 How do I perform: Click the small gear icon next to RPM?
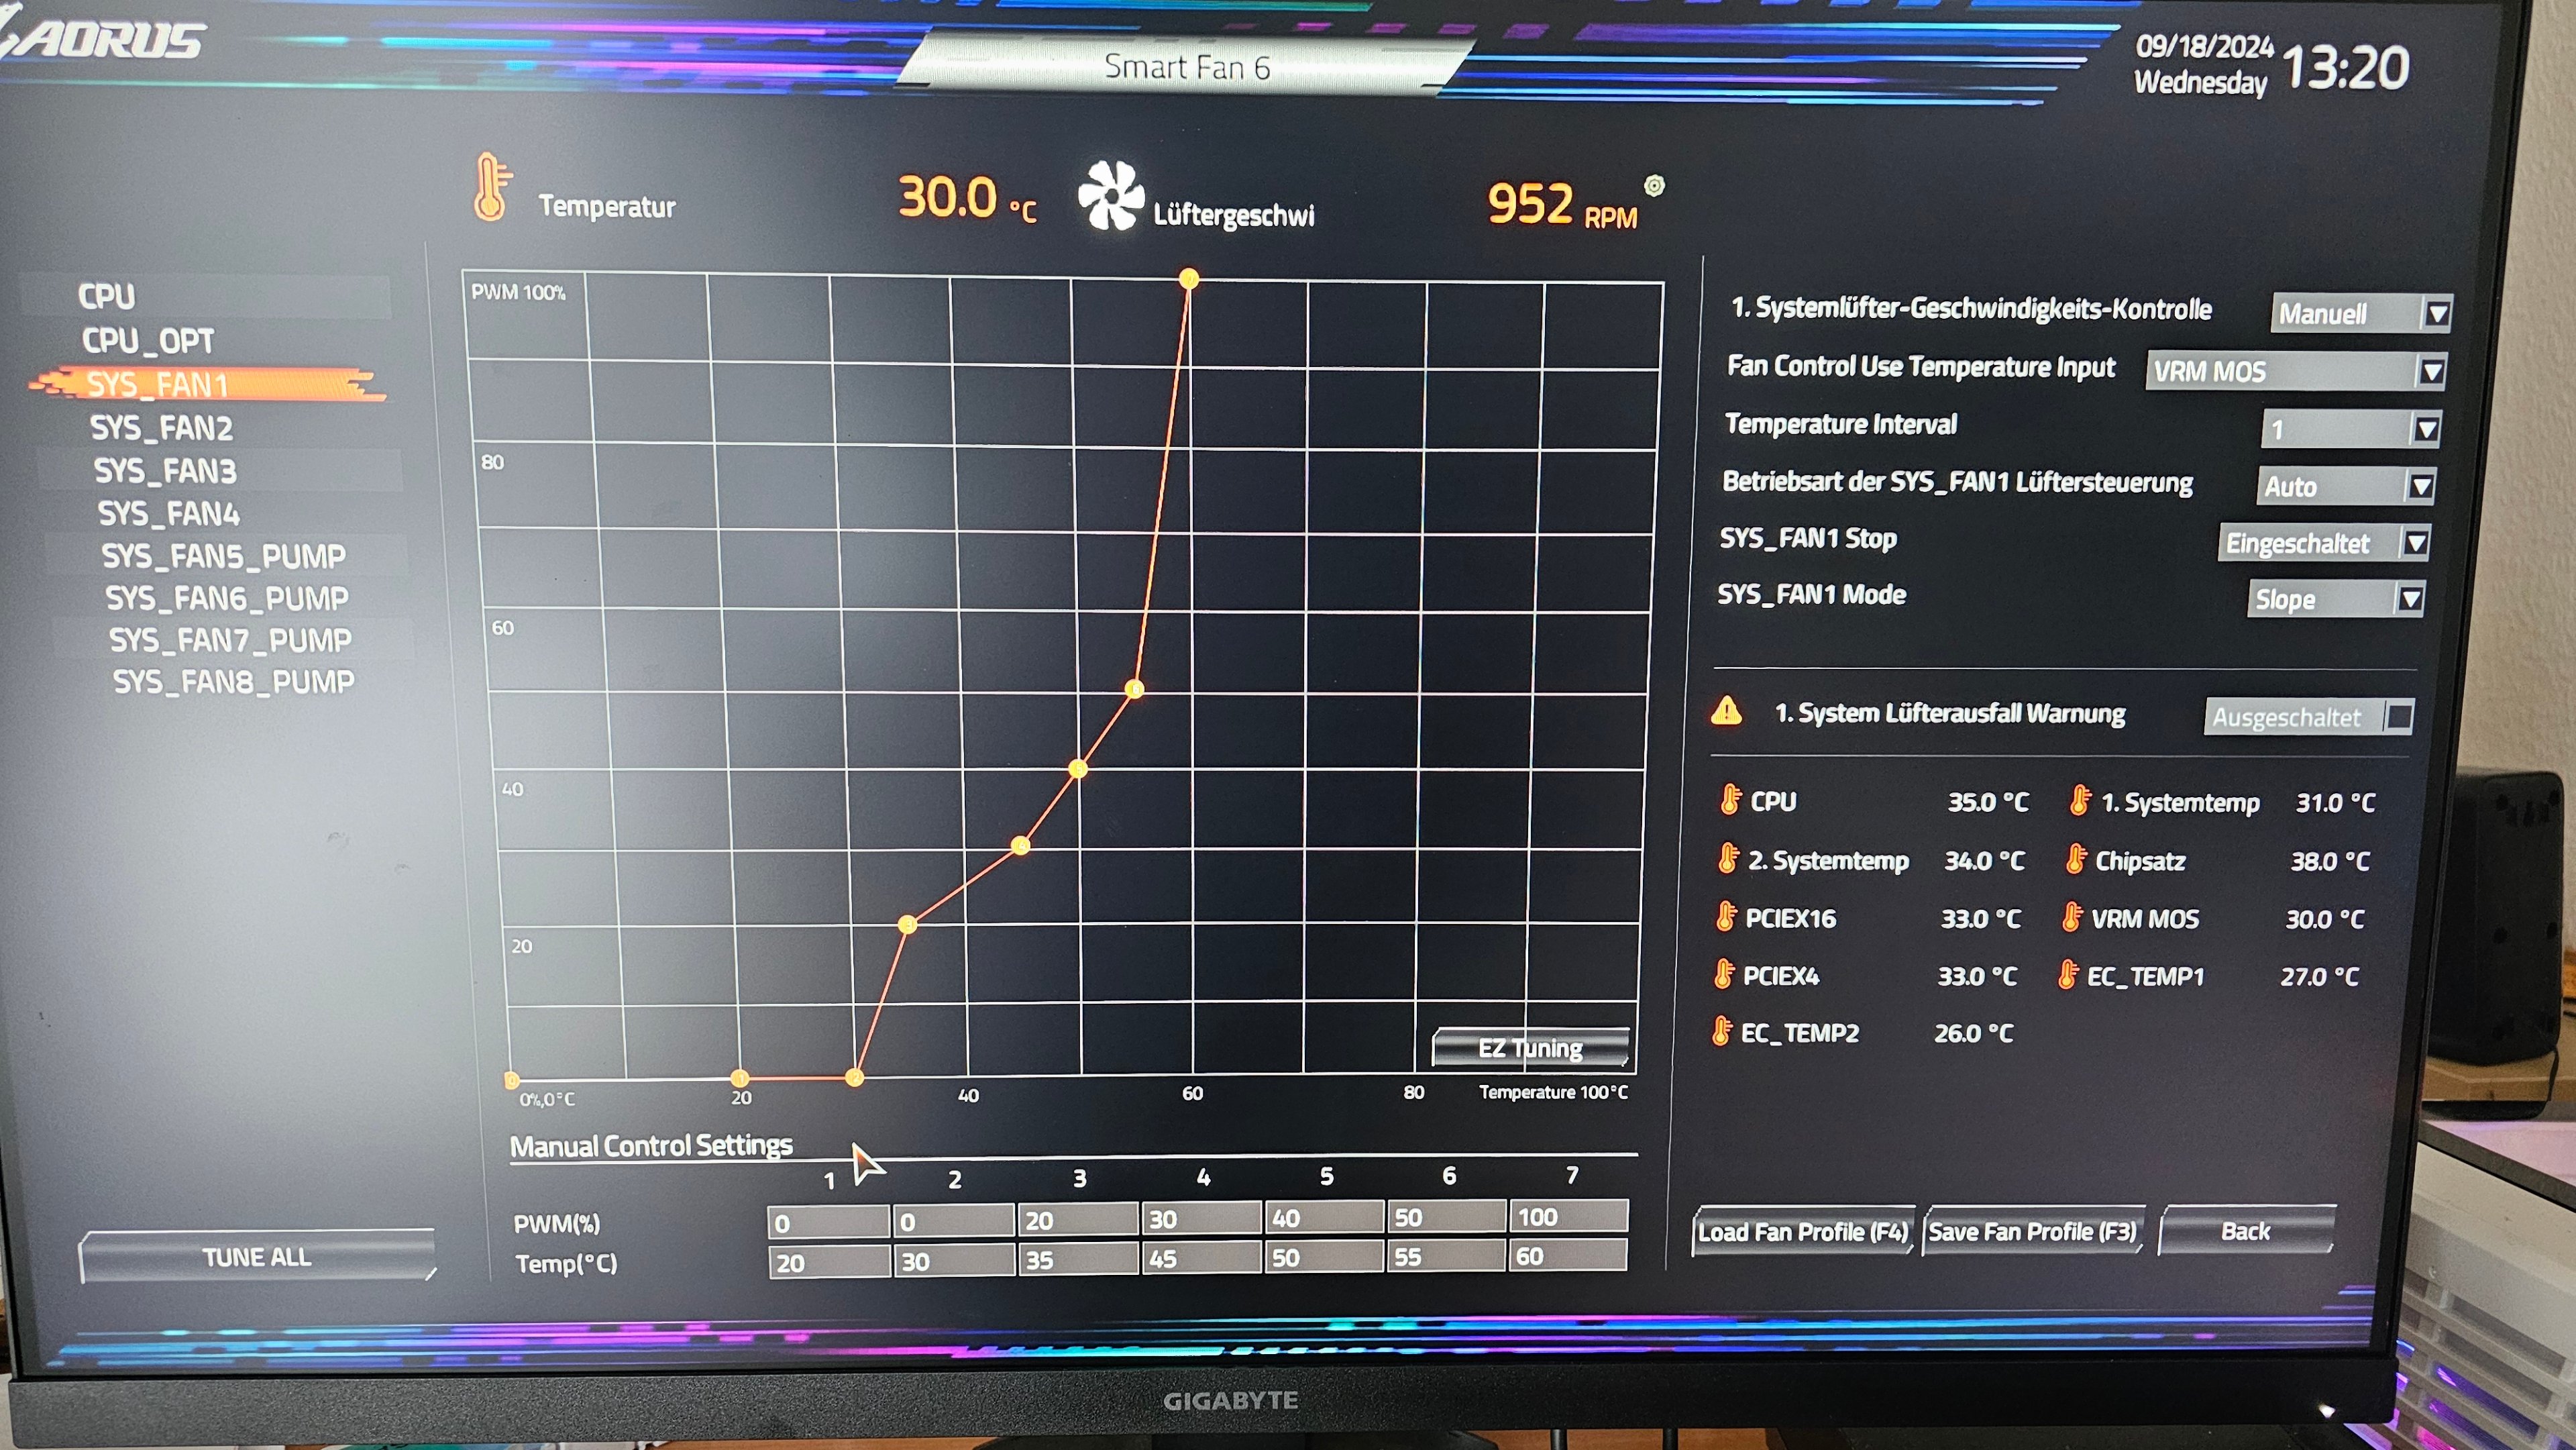coord(1654,186)
